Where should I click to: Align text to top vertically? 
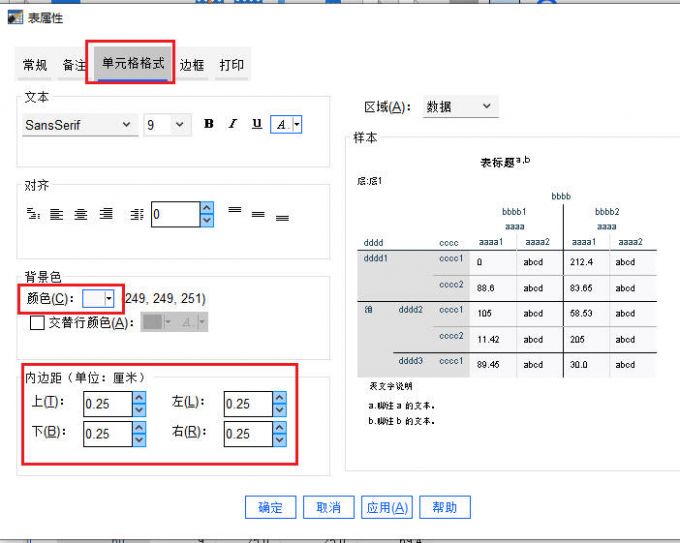235,210
